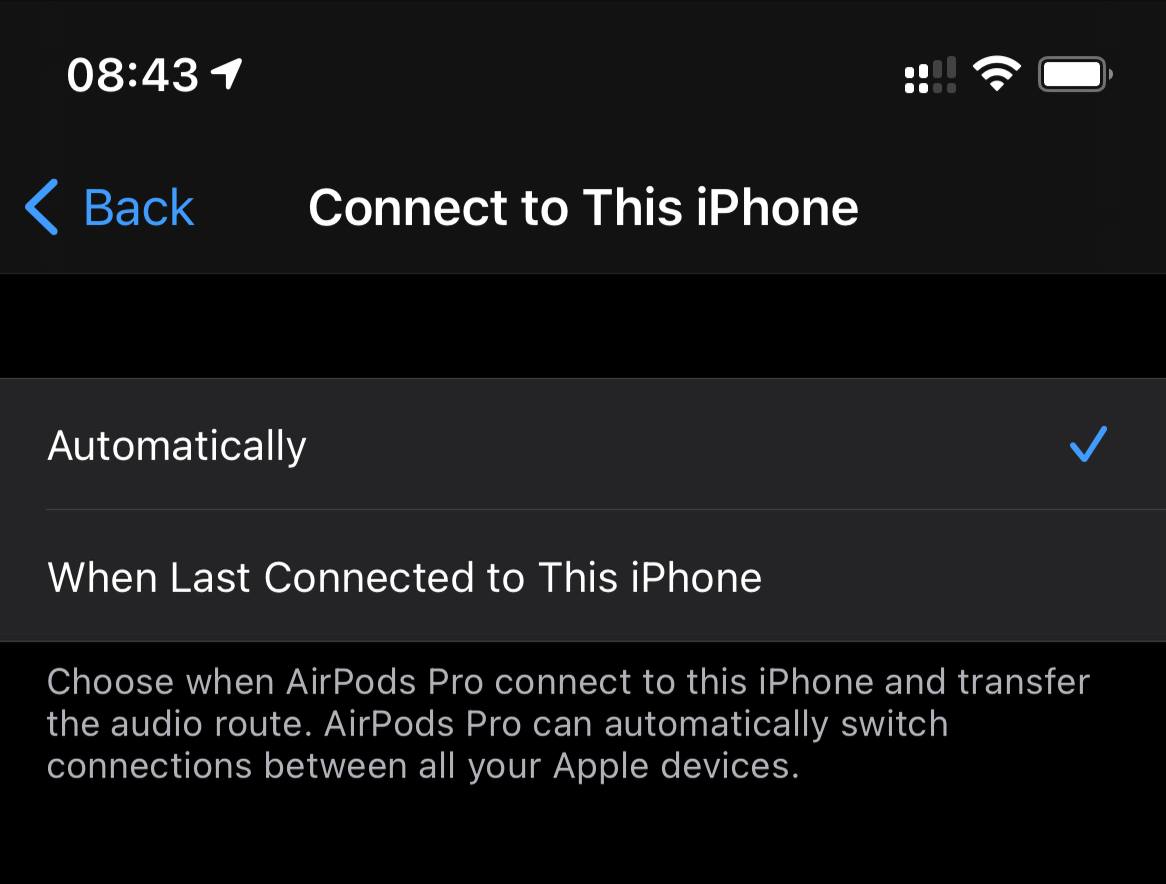Tap the divider line between the two options

(x=605, y=510)
